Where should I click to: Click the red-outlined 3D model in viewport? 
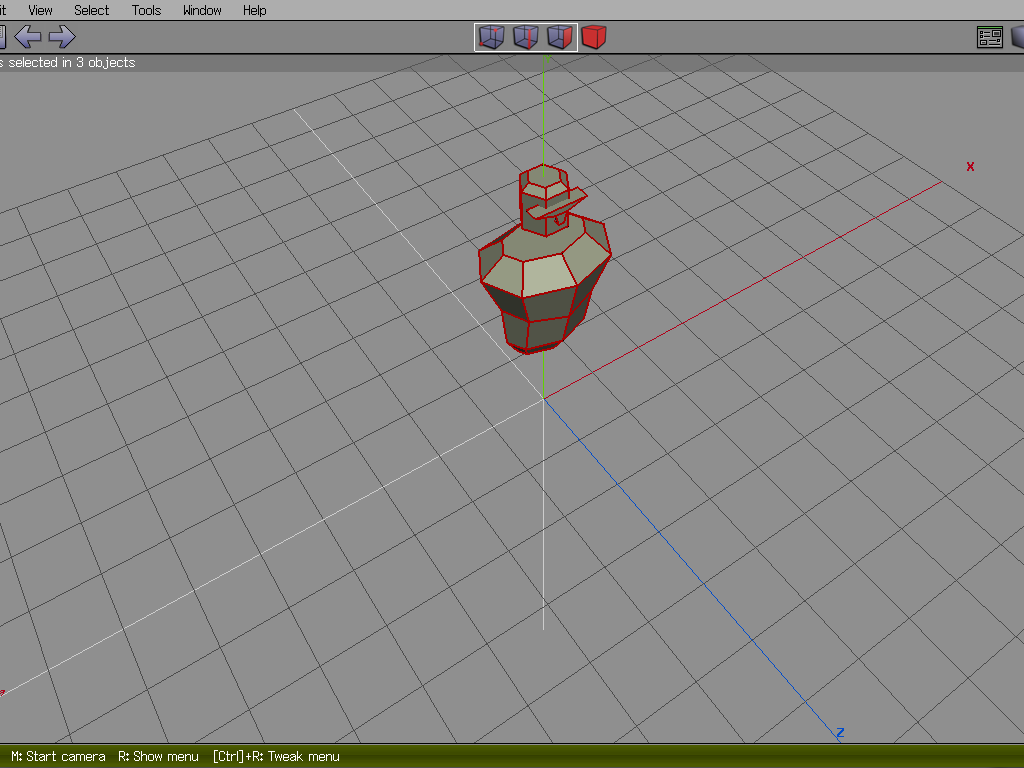(545, 259)
